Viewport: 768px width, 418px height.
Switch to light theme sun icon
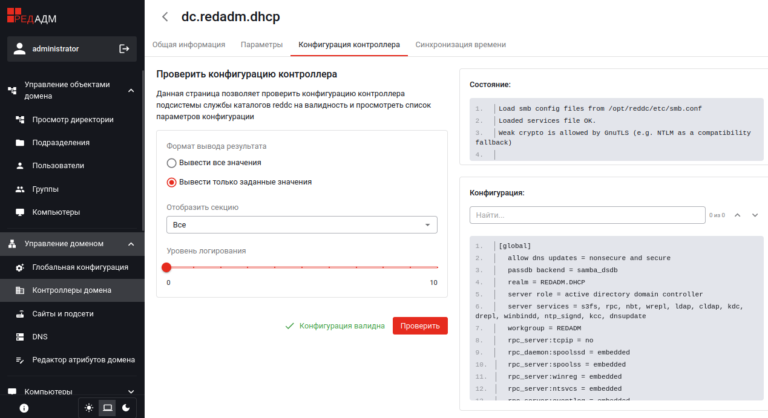point(89,407)
